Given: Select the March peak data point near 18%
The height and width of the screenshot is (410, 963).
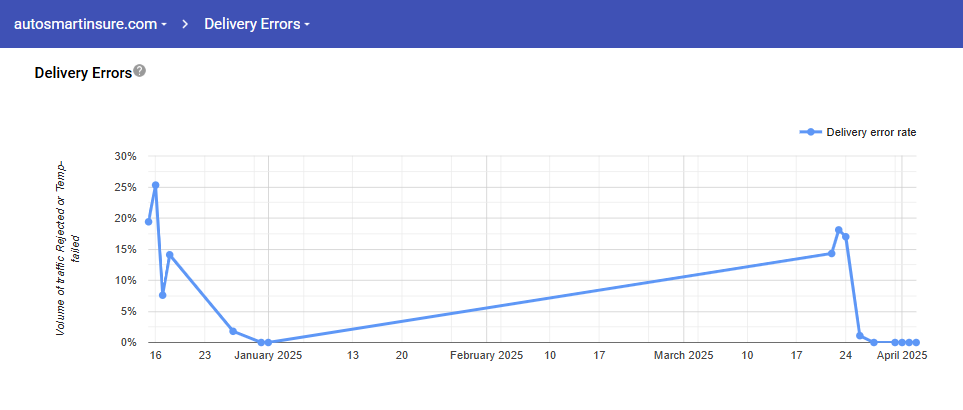Looking at the screenshot, I should tap(839, 230).
